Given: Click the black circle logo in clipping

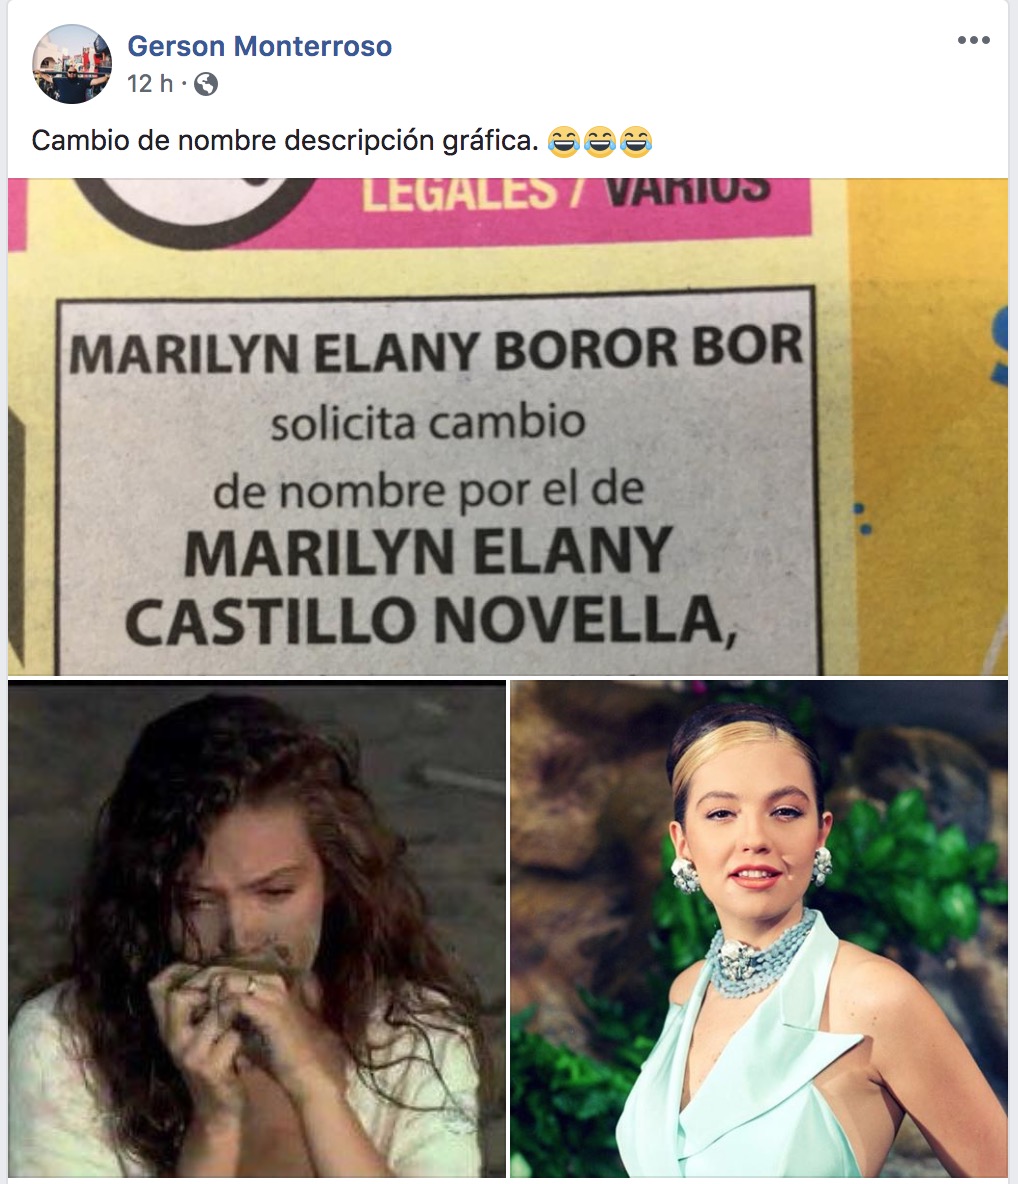Looking at the screenshot, I should (196, 208).
